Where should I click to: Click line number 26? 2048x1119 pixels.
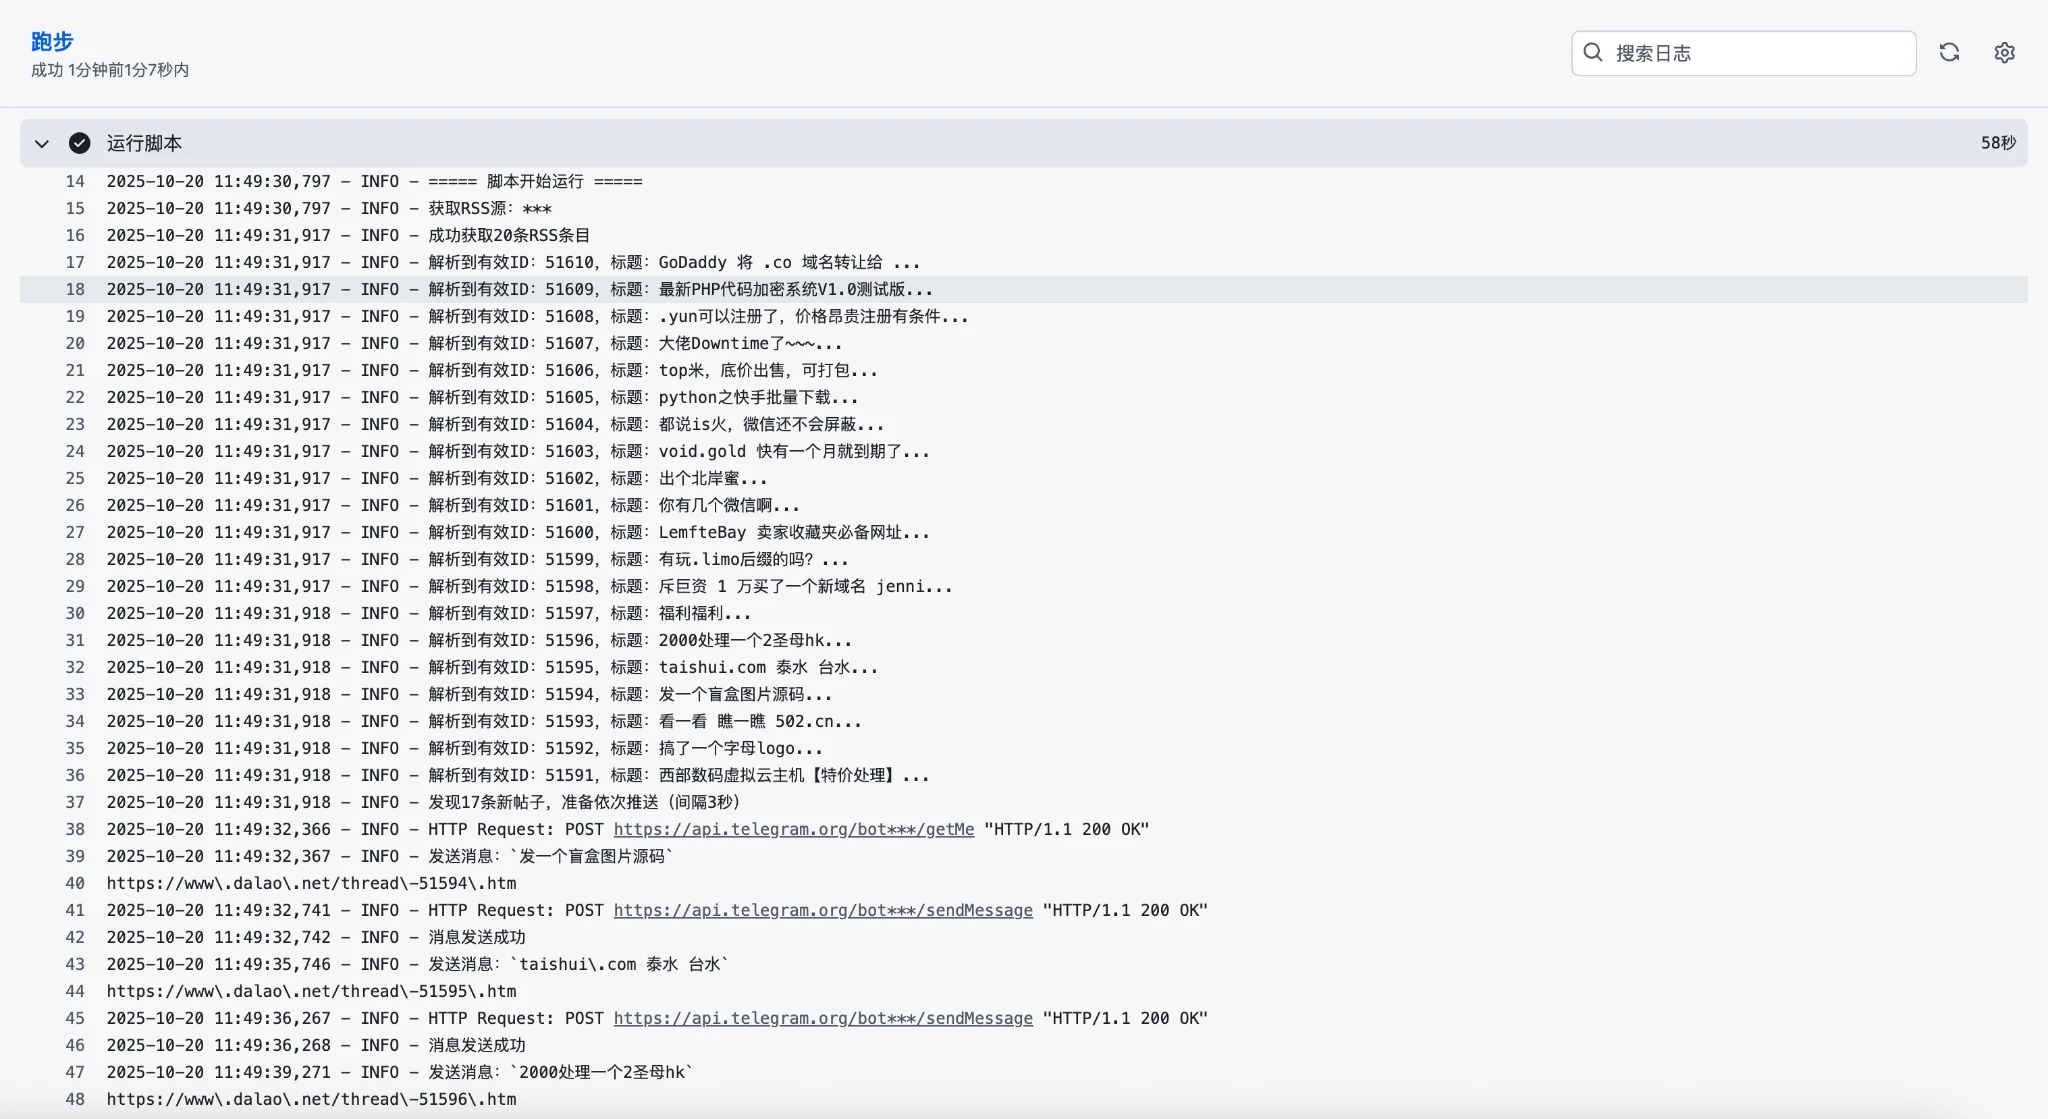pyautogui.click(x=75, y=505)
